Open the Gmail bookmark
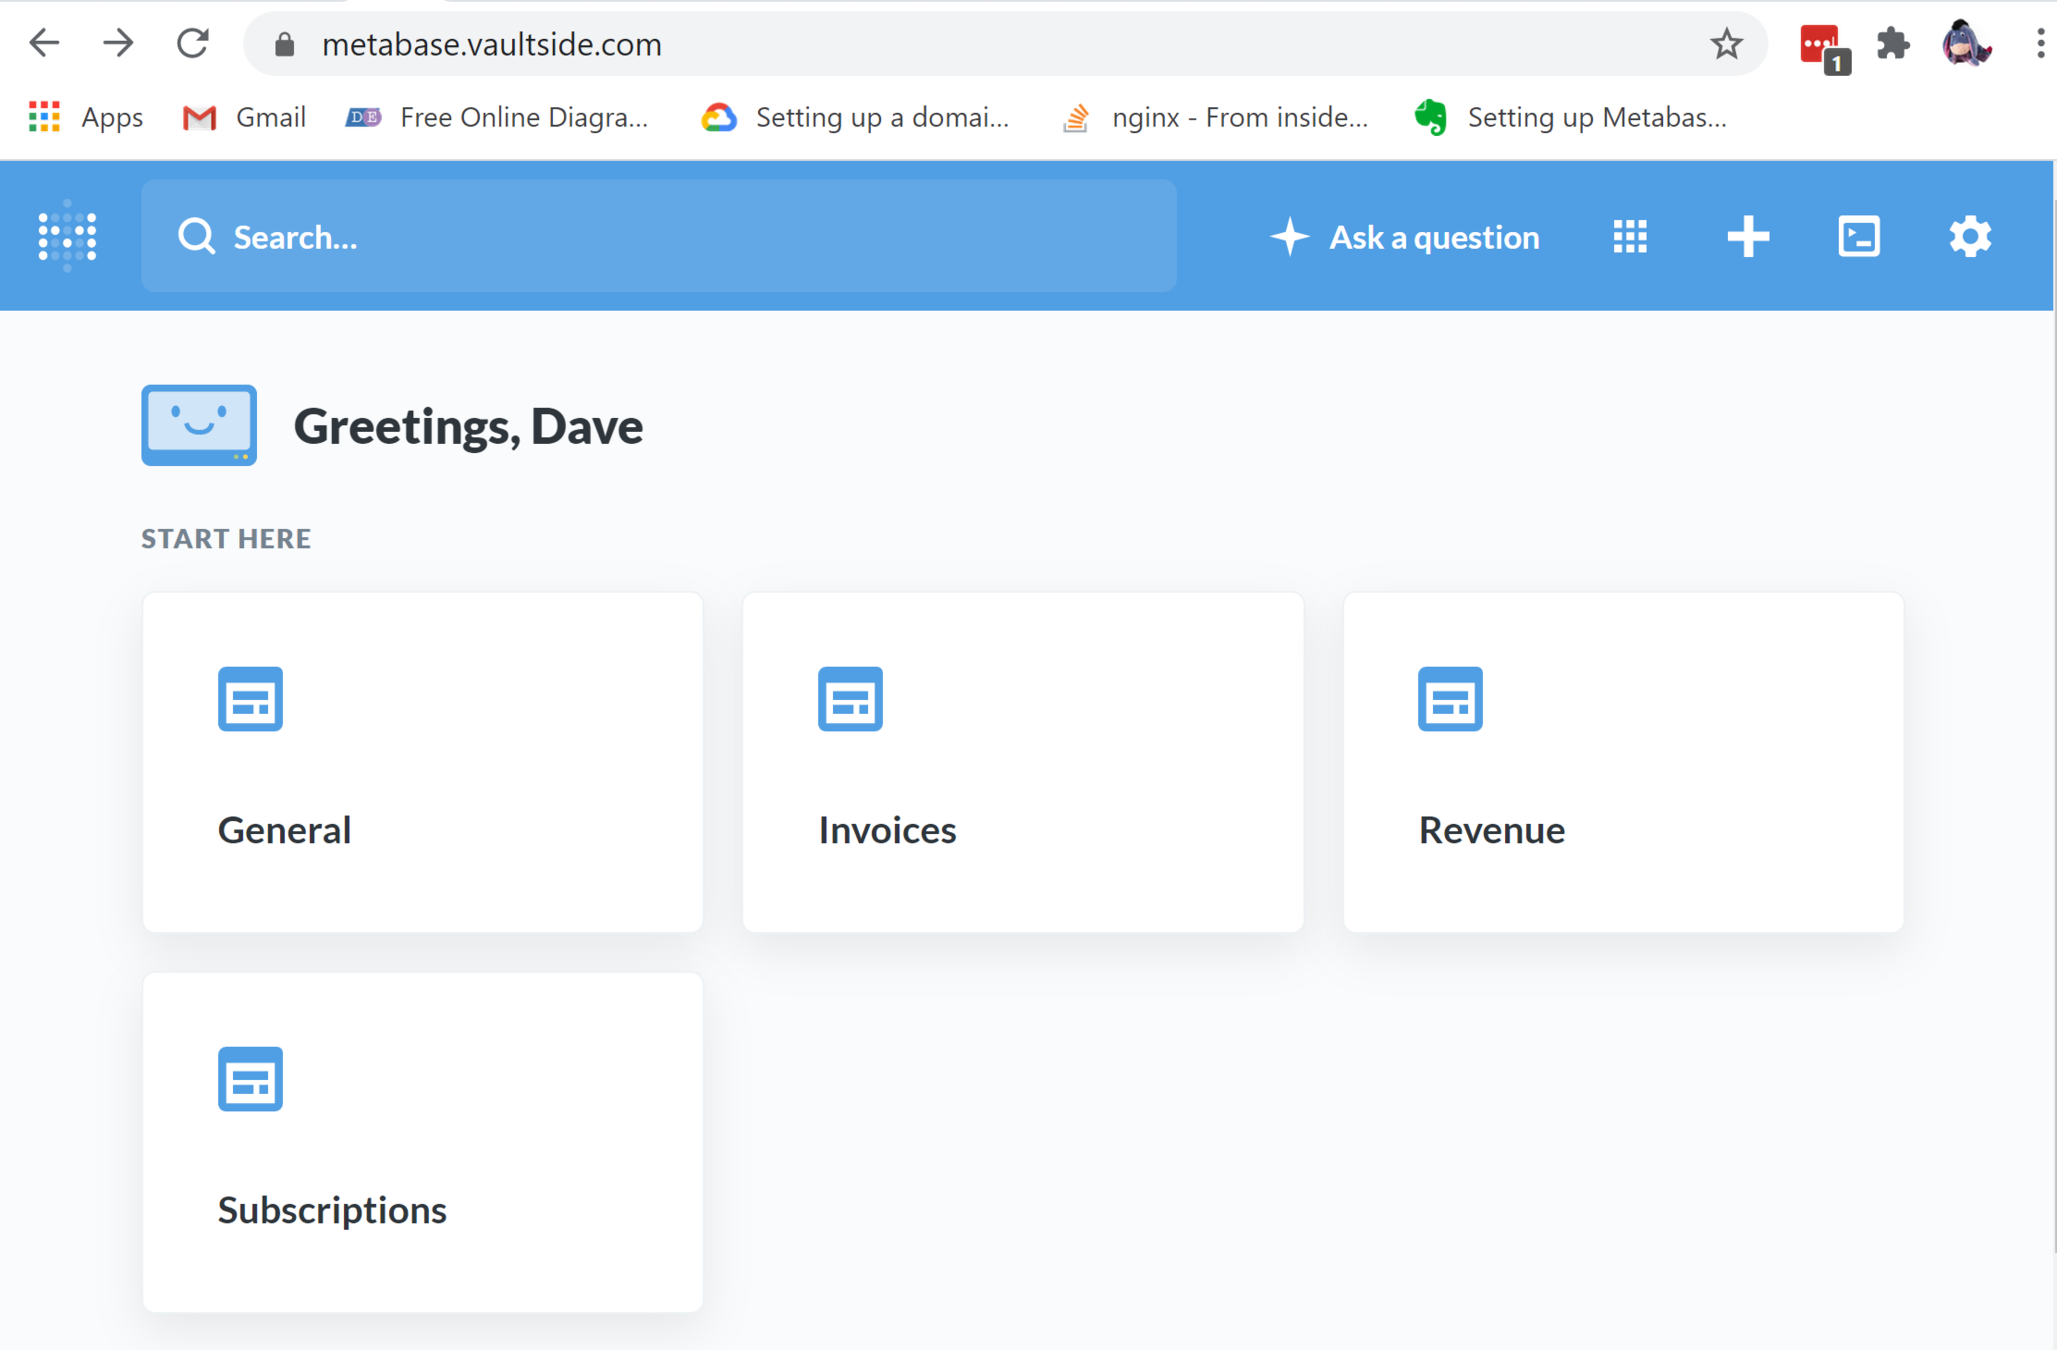 pos(245,117)
